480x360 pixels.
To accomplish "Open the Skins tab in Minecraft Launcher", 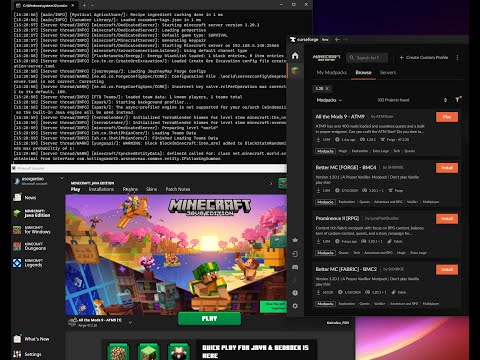I will coord(151,189).
